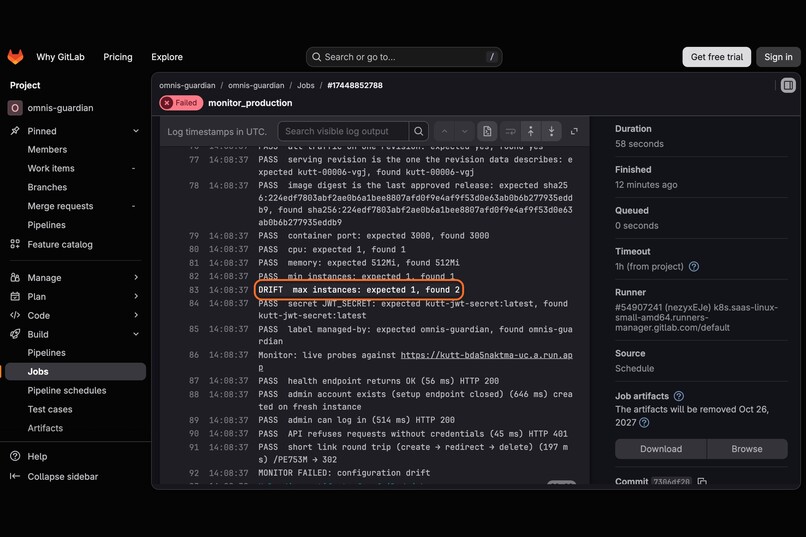Expand the Plan section chevron
This screenshot has width=806, height=537.
coord(136,297)
